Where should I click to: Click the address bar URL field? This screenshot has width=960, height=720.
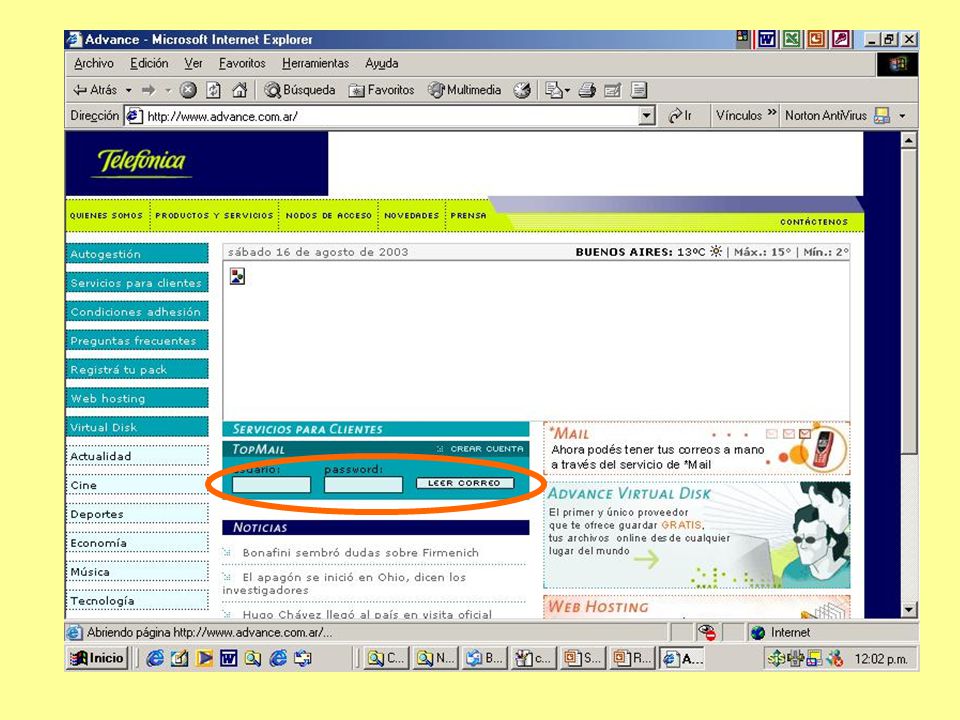390,116
